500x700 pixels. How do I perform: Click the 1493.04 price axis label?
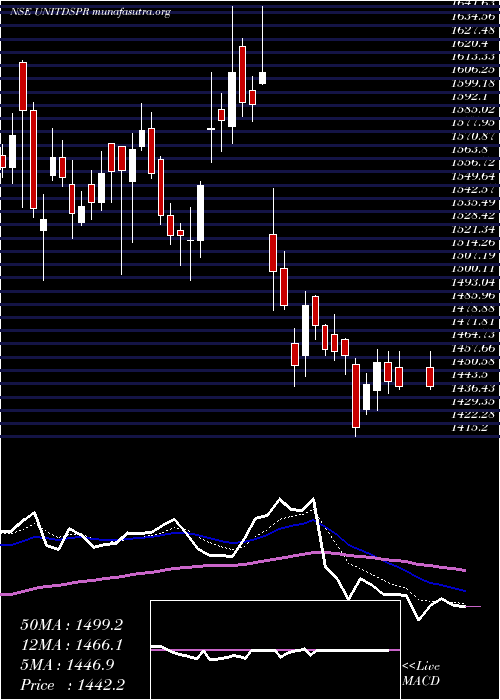pos(474,282)
